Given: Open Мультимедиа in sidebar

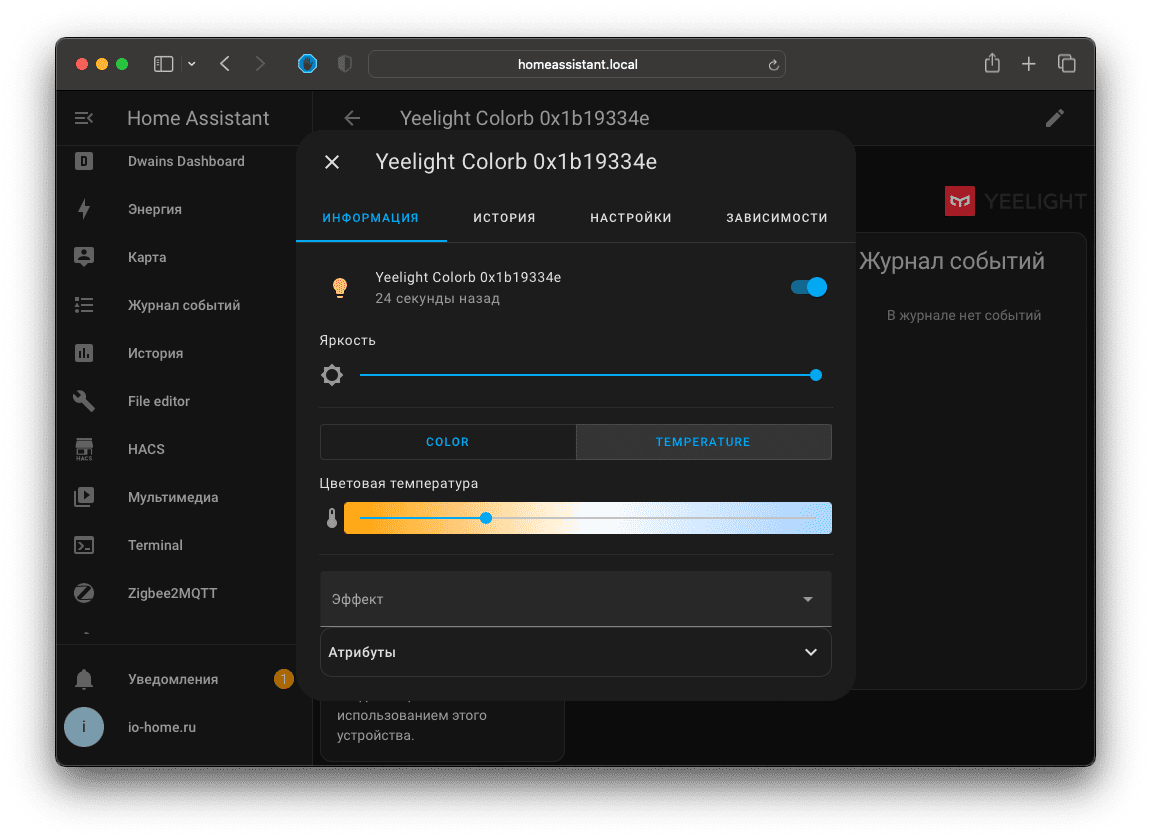Looking at the screenshot, I should (173, 497).
